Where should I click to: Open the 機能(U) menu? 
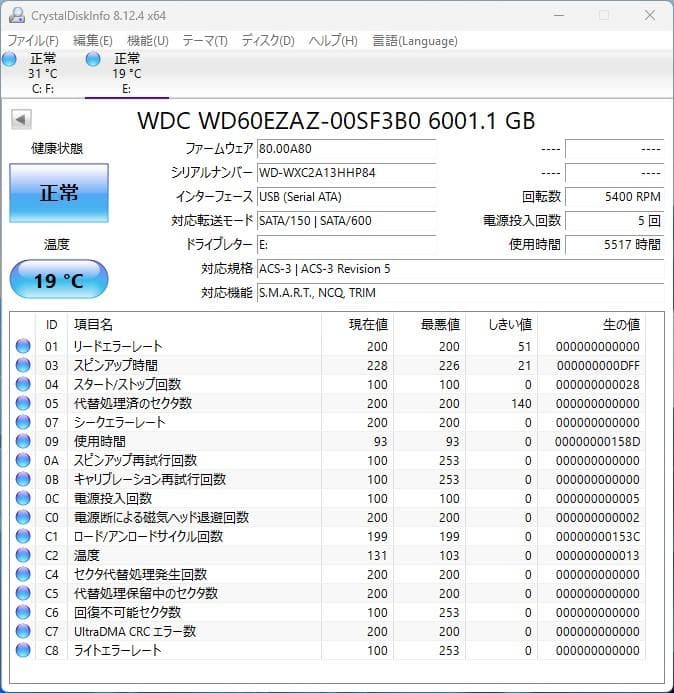pos(148,41)
